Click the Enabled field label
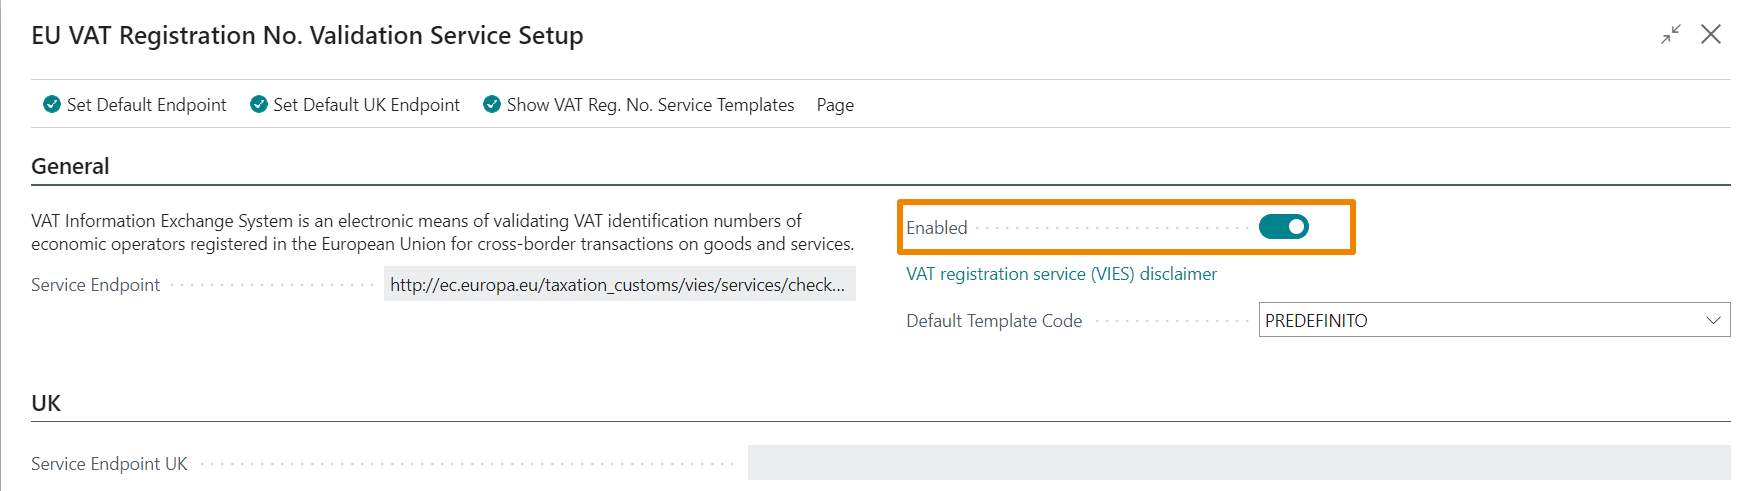The width and height of the screenshot is (1761, 491). 937,228
